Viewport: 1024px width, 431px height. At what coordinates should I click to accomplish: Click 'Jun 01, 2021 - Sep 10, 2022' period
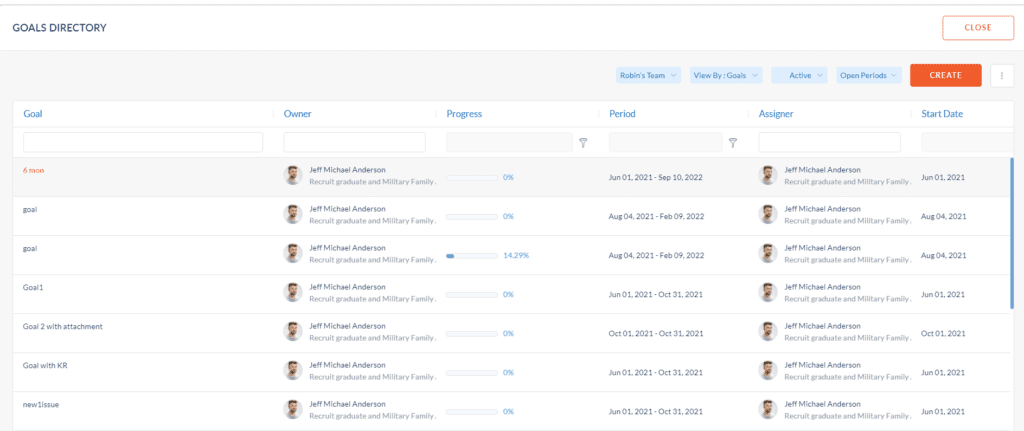click(656, 177)
